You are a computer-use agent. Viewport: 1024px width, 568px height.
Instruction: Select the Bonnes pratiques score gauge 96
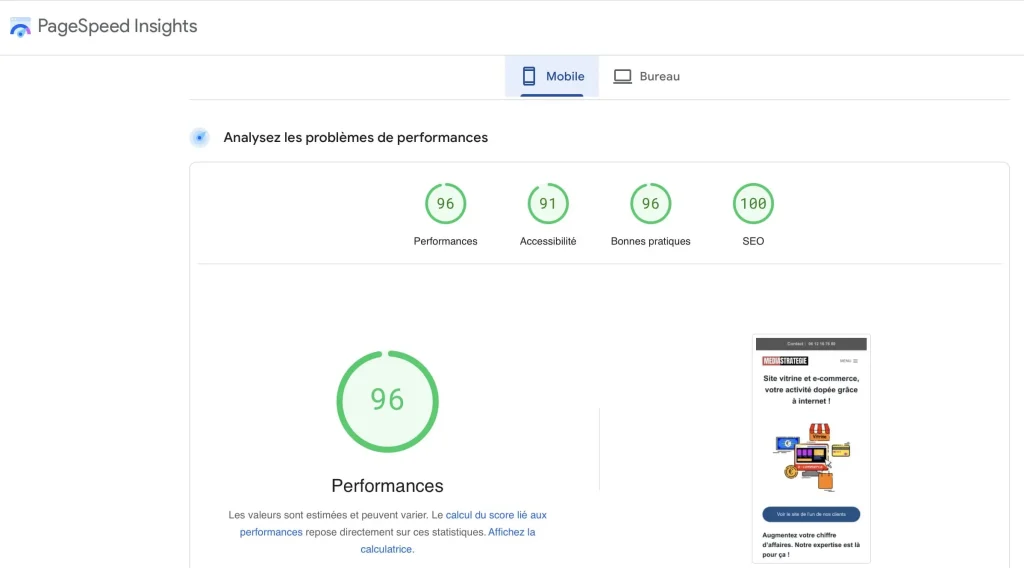click(x=650, y=204)
